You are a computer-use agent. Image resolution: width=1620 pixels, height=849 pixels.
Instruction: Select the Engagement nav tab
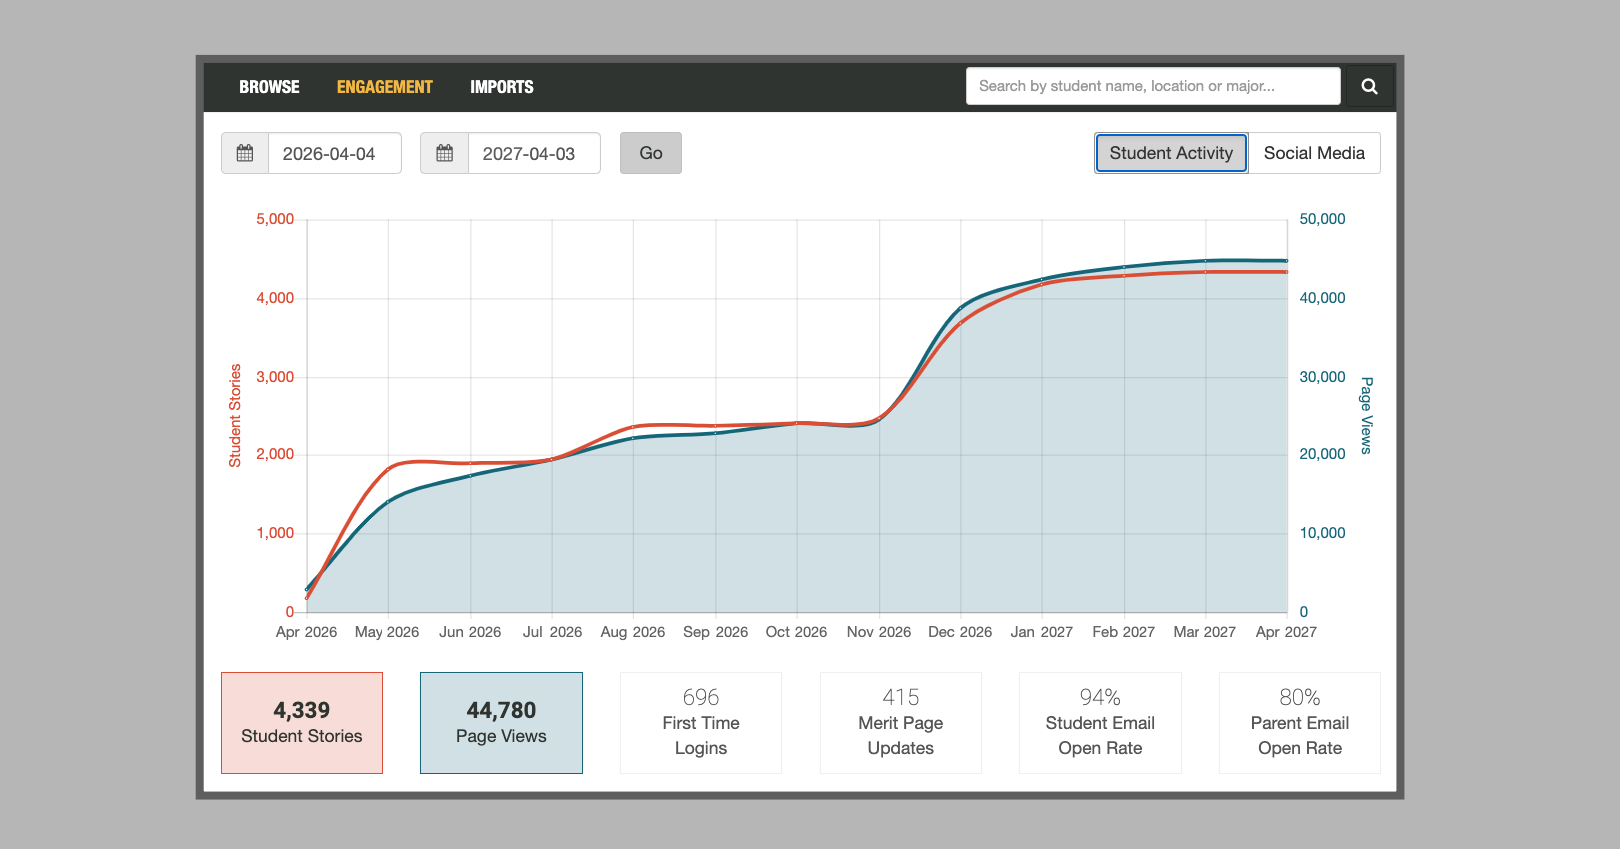[384, 87]
